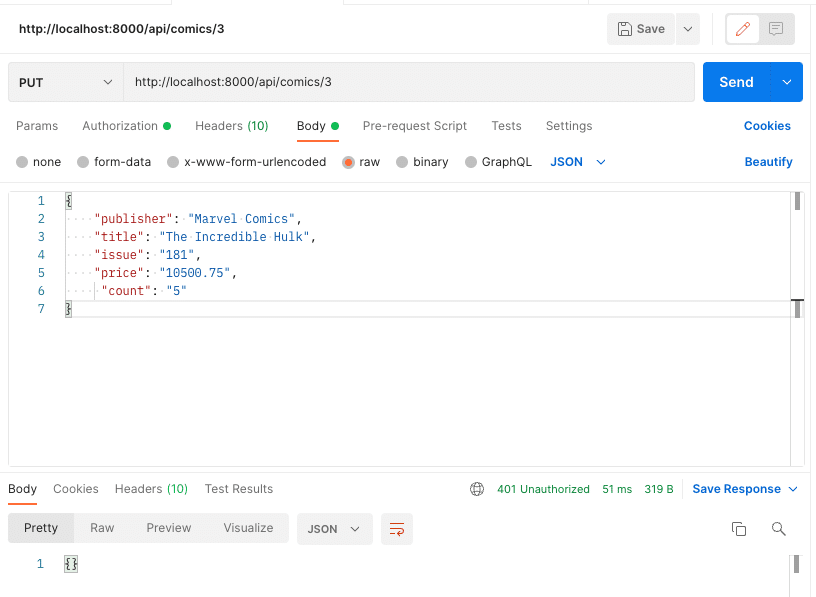Click the "10500.75" price value
The width and height of the screenshot is (816, 597).
[x=195, y=273]
